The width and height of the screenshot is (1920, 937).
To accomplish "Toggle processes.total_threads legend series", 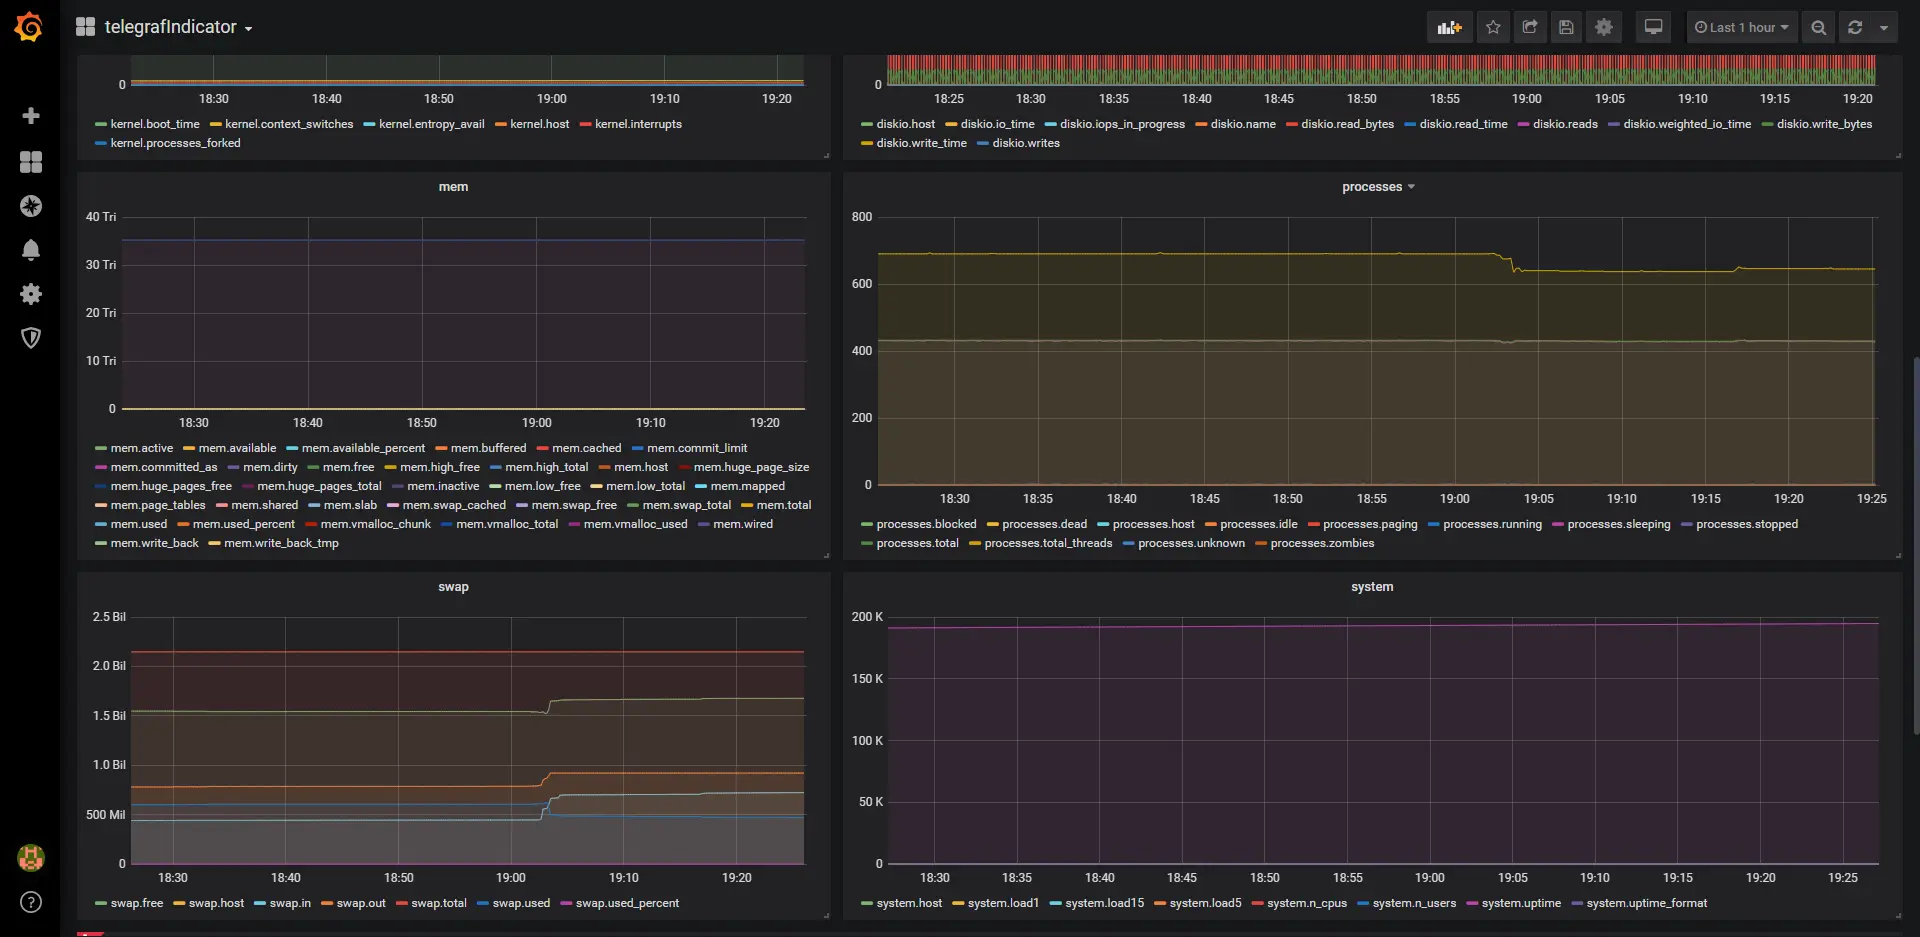I will tap(1048, 543).
